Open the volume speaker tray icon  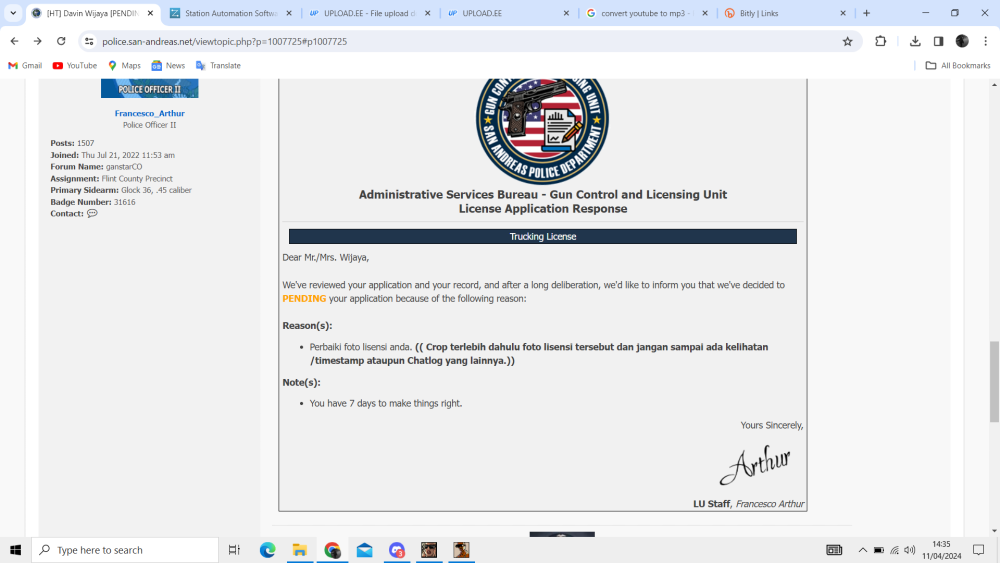tap(910, 550)
